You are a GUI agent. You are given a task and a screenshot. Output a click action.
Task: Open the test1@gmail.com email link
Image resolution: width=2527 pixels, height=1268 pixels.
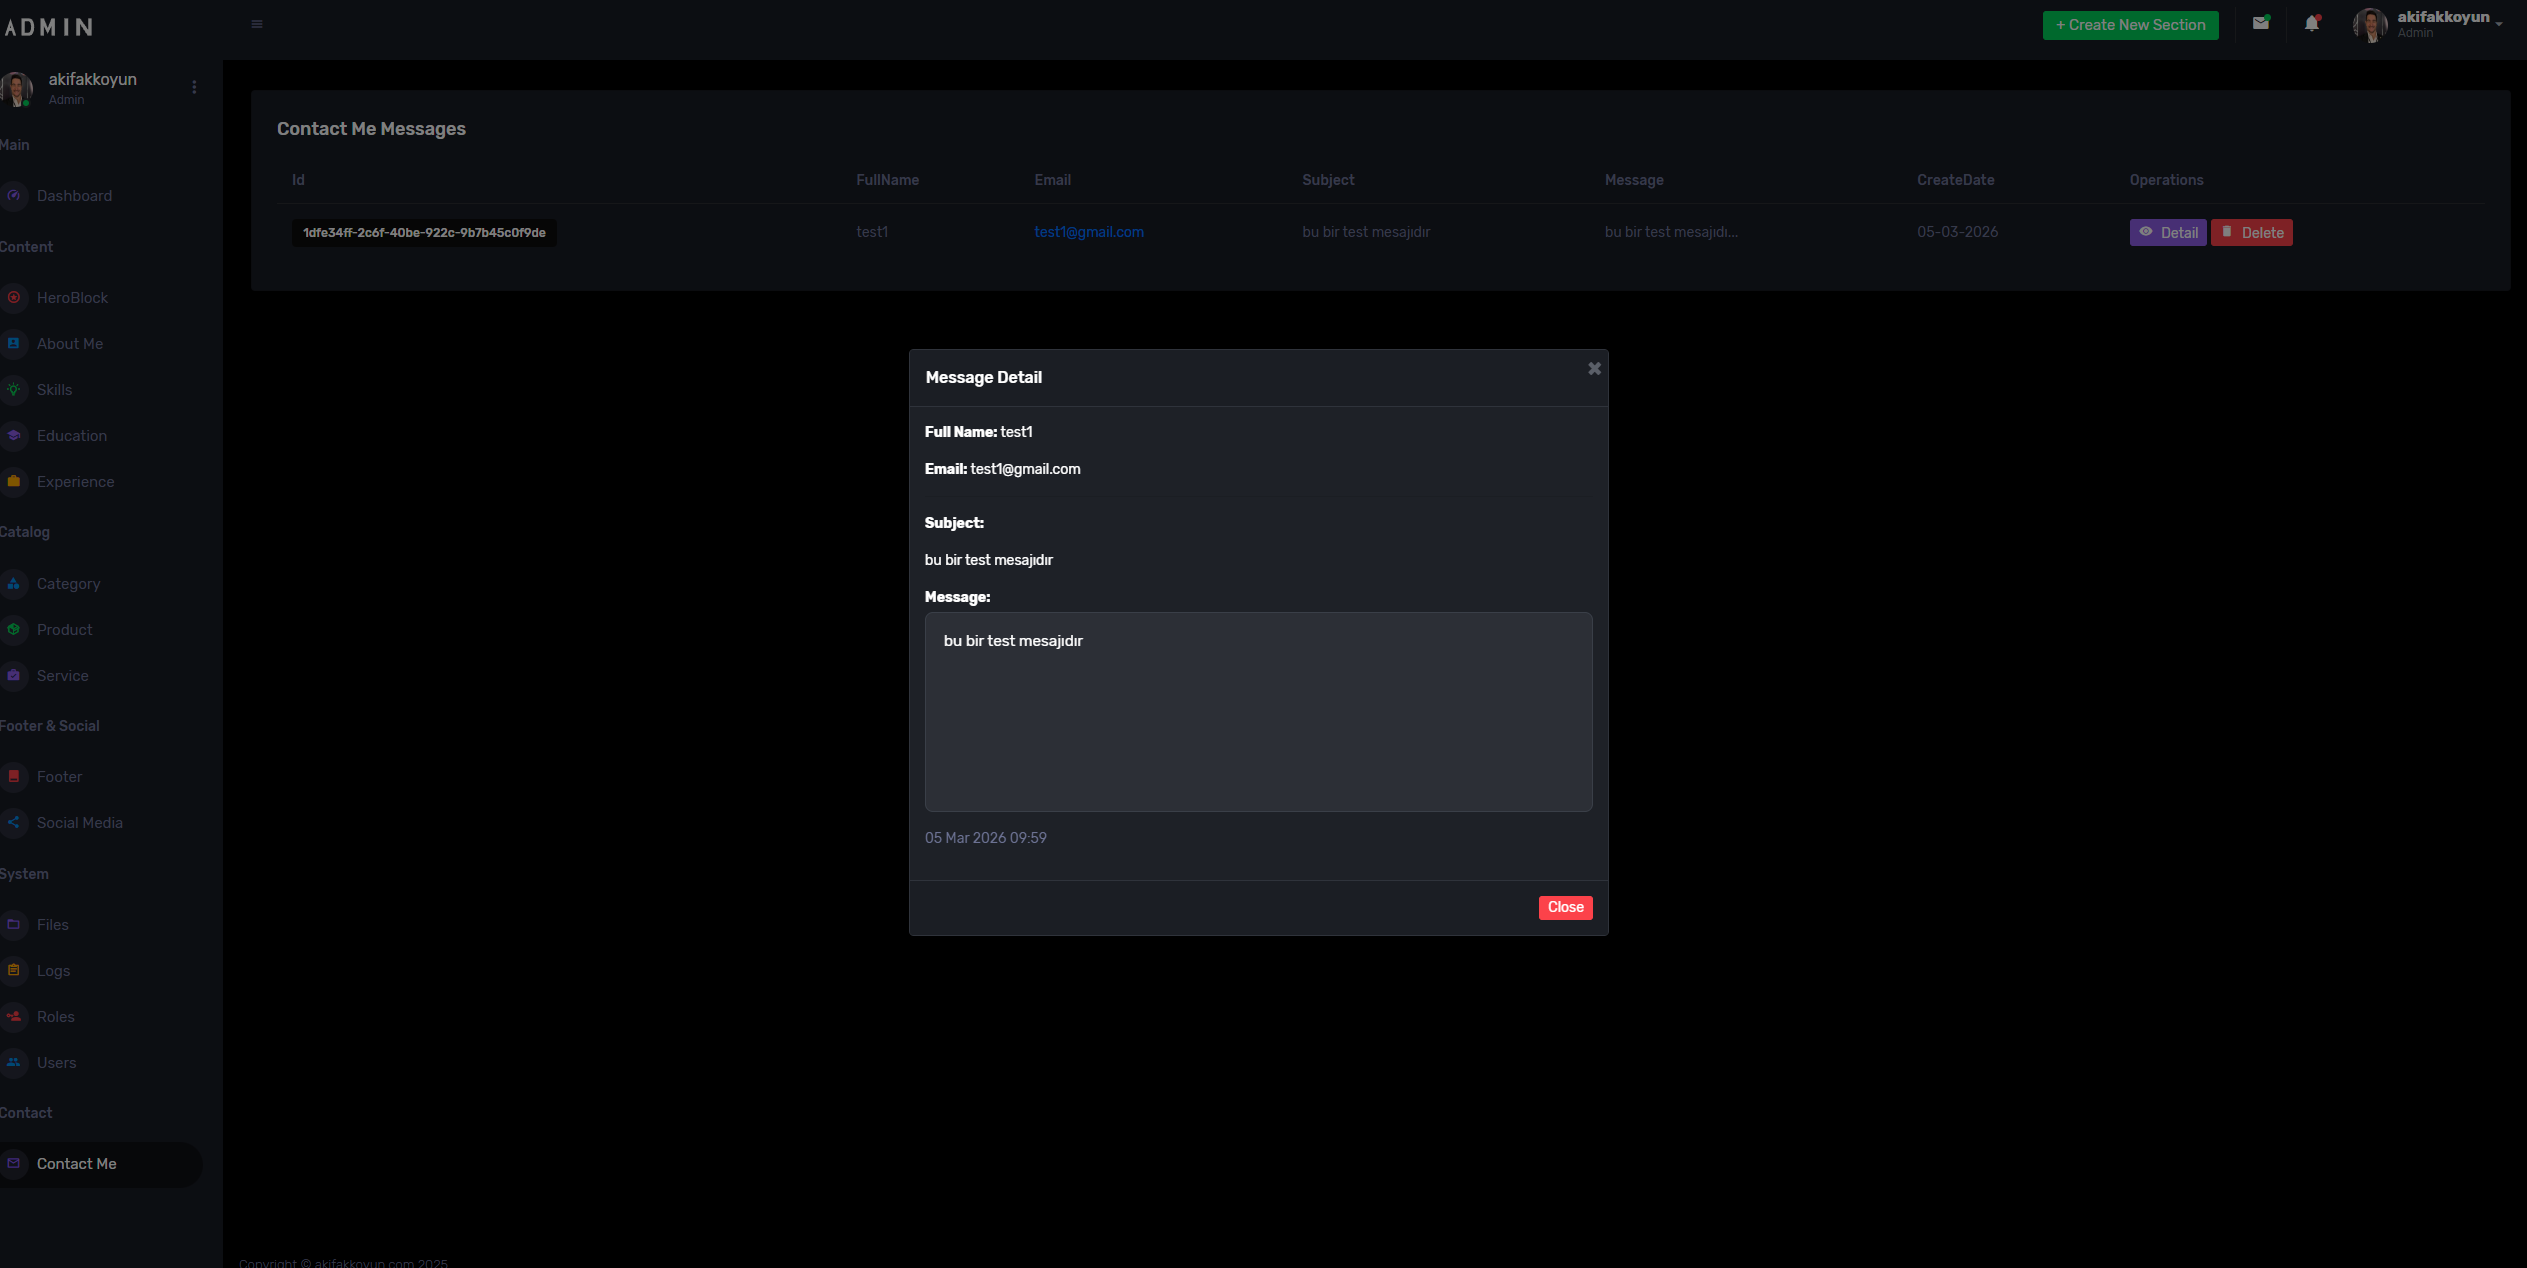1089,232
